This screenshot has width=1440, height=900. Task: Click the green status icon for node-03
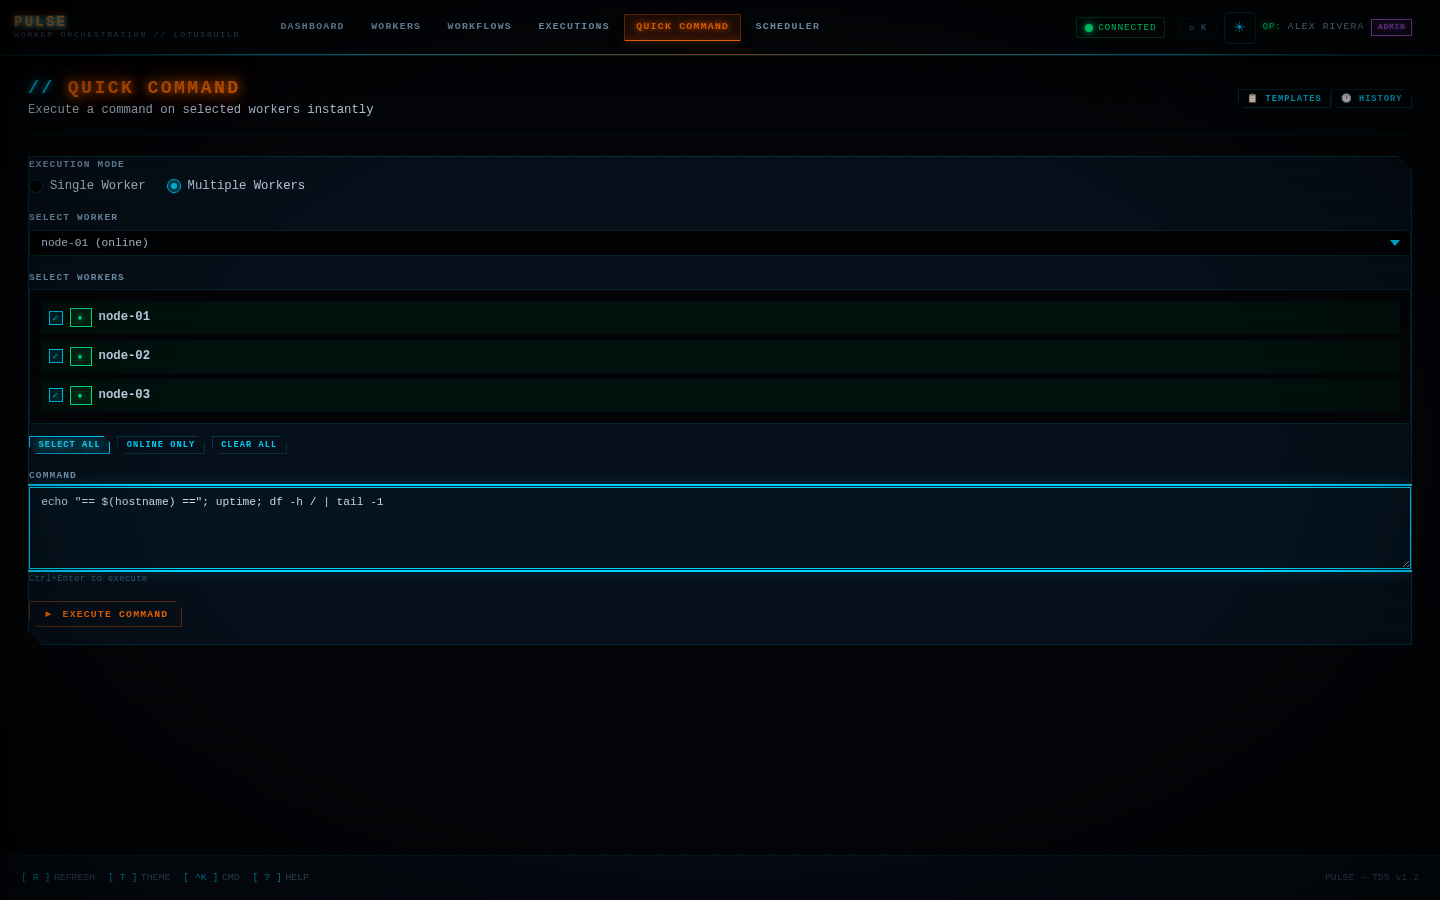pyautogui.click(x=81, y=396)
